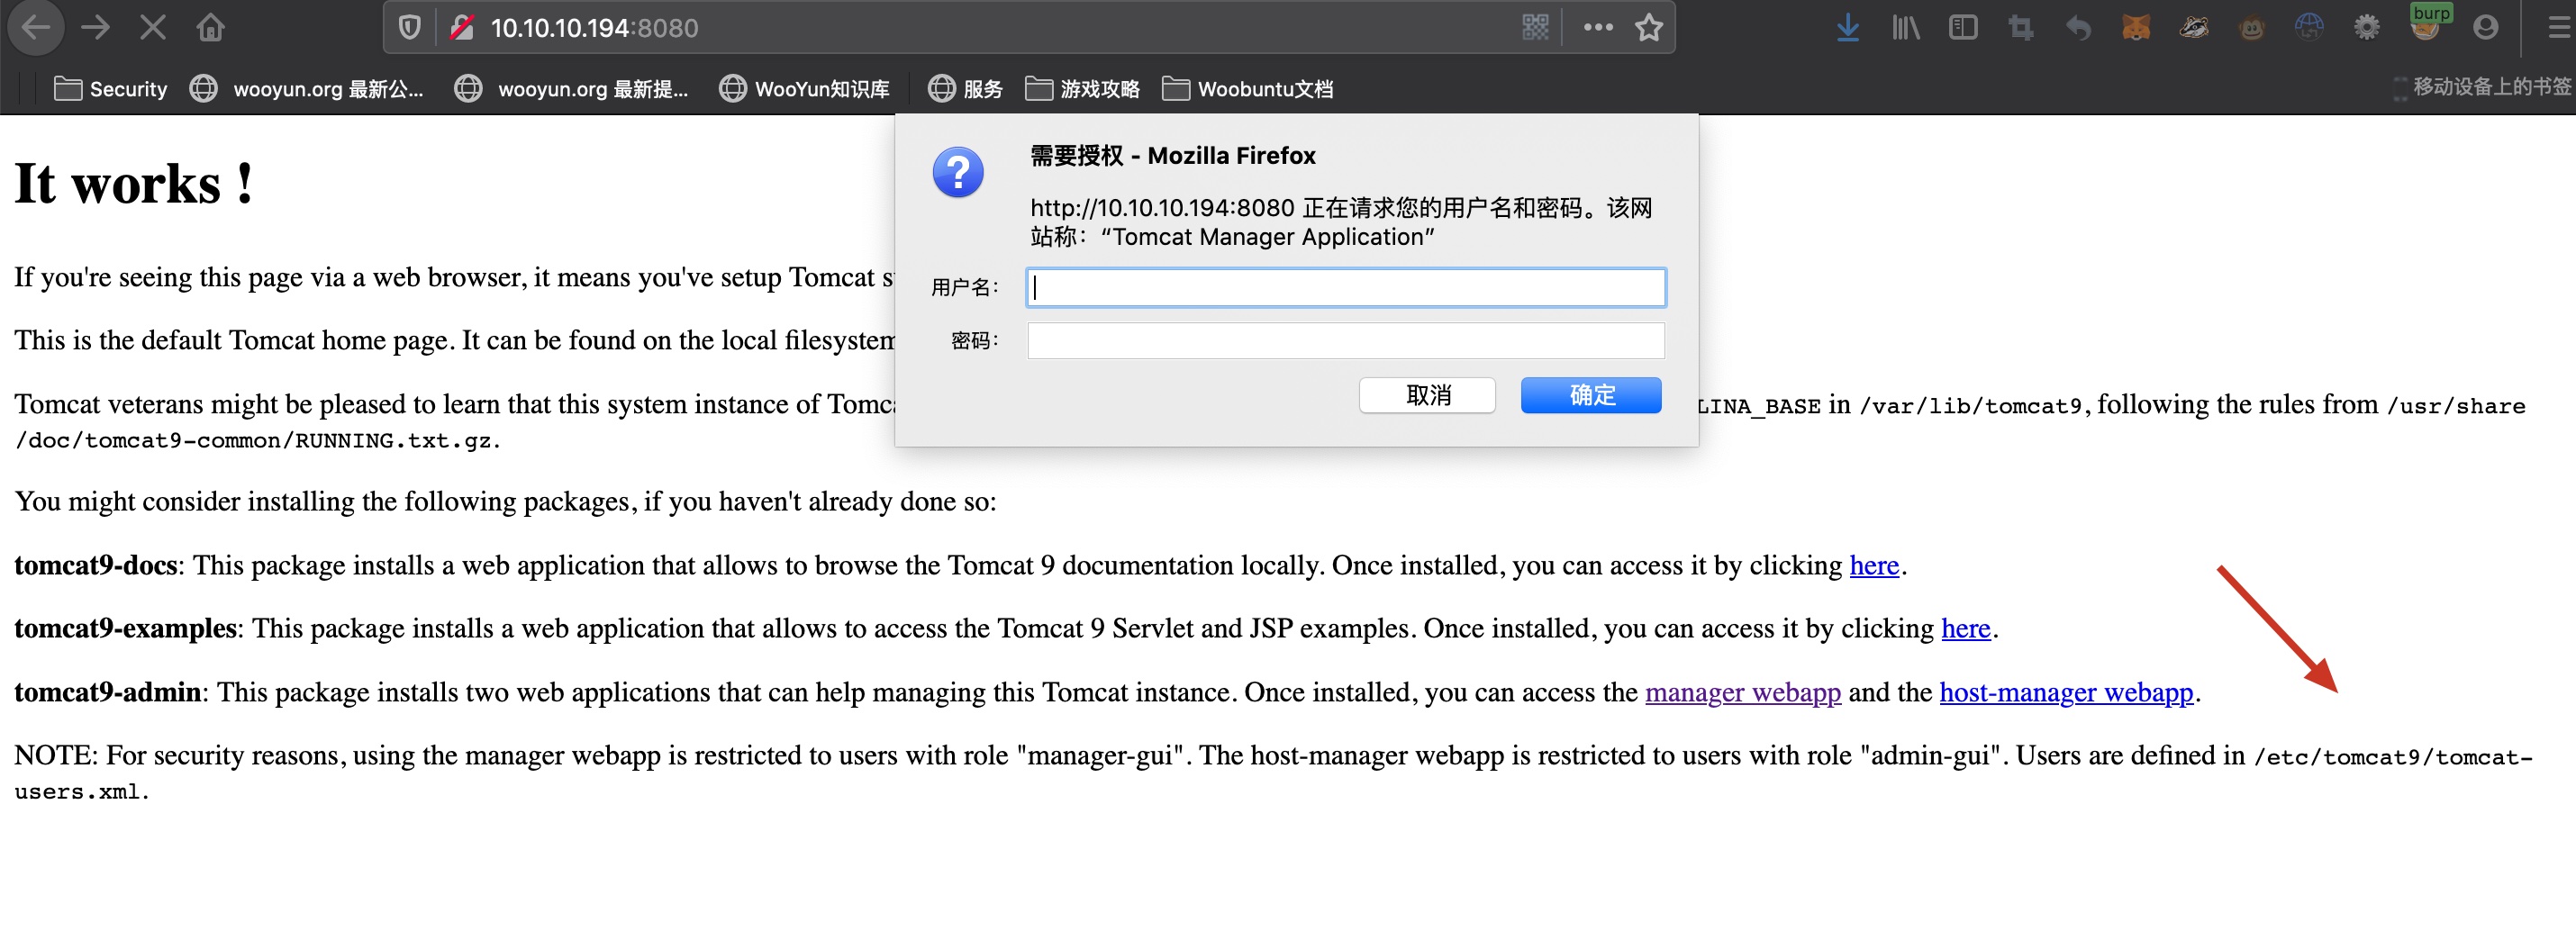
Task: Open the Firefox account avatar icon
Action: (2485, 28)
